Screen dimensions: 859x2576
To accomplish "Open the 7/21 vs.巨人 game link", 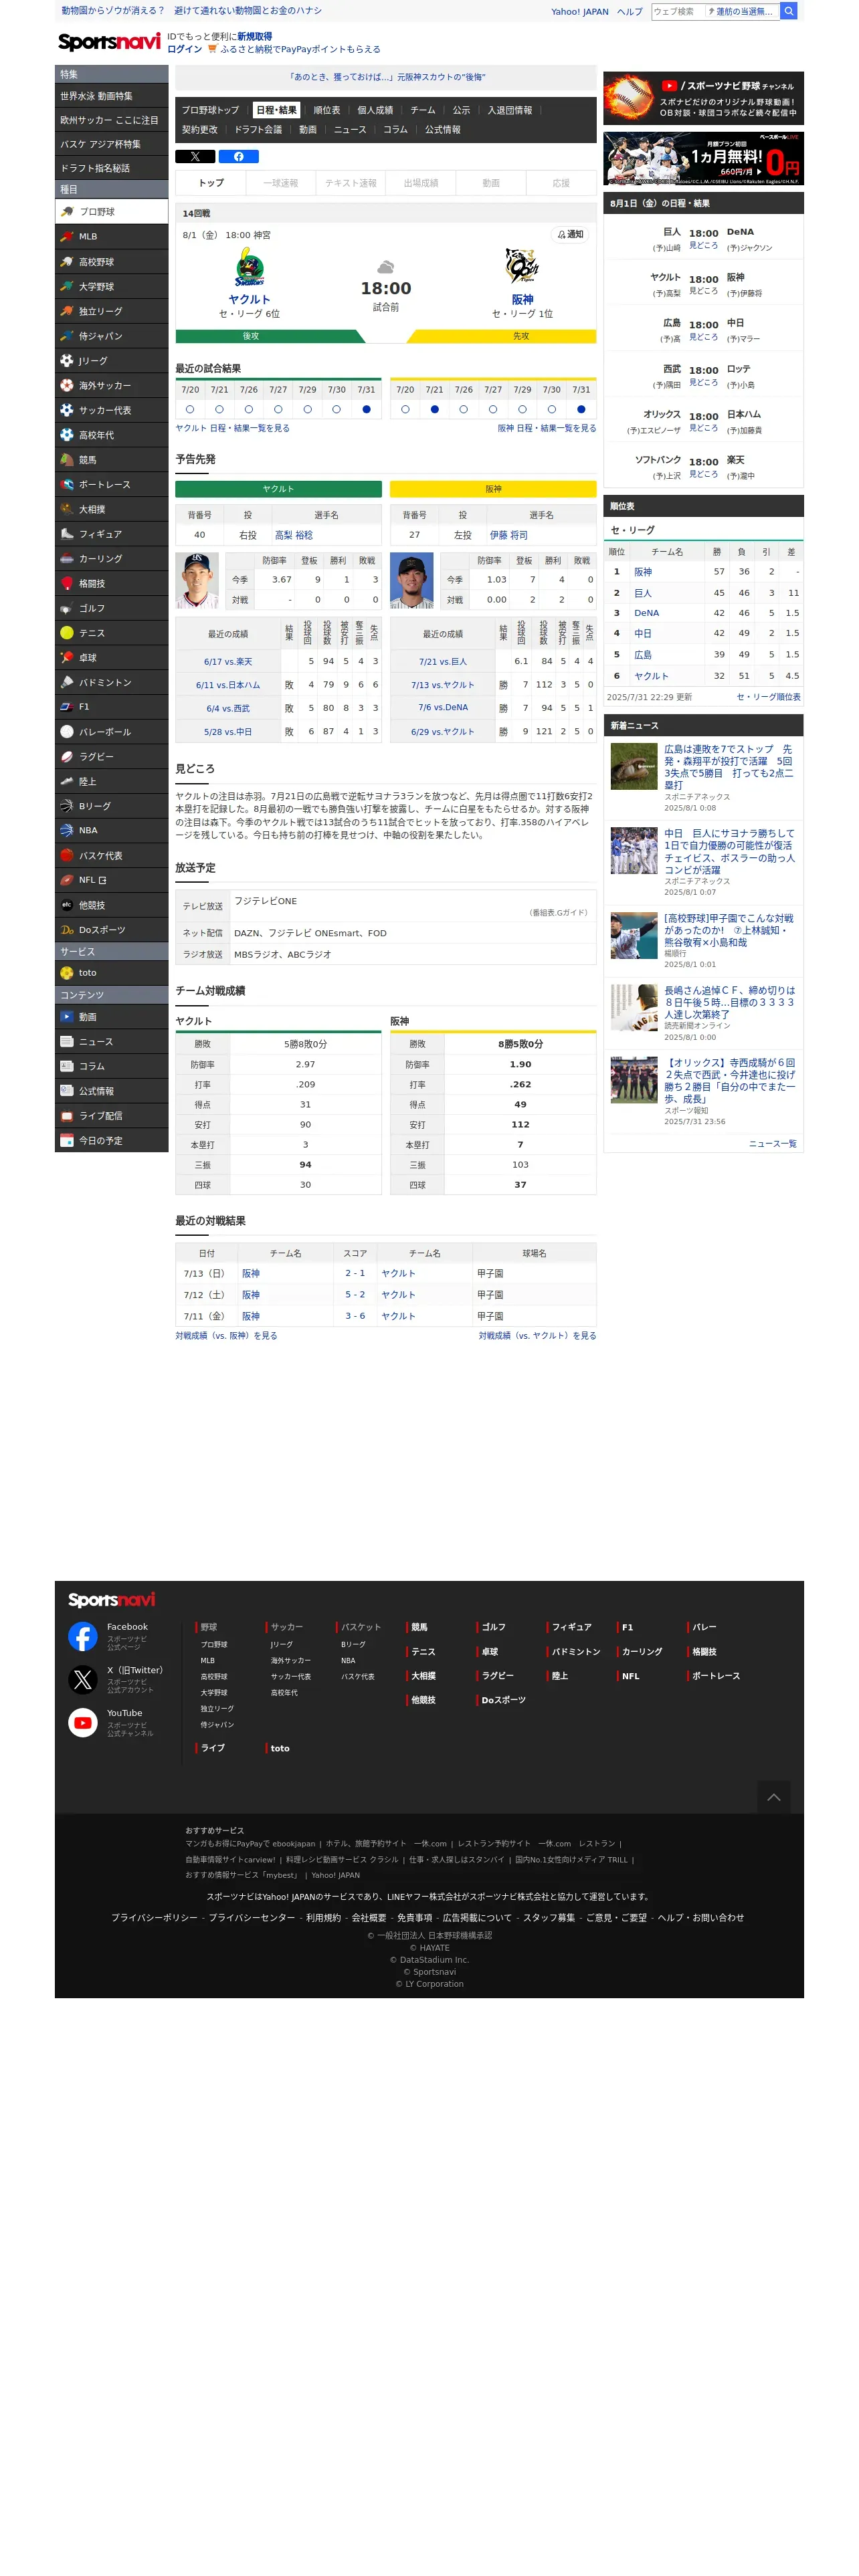I will 442,662.
